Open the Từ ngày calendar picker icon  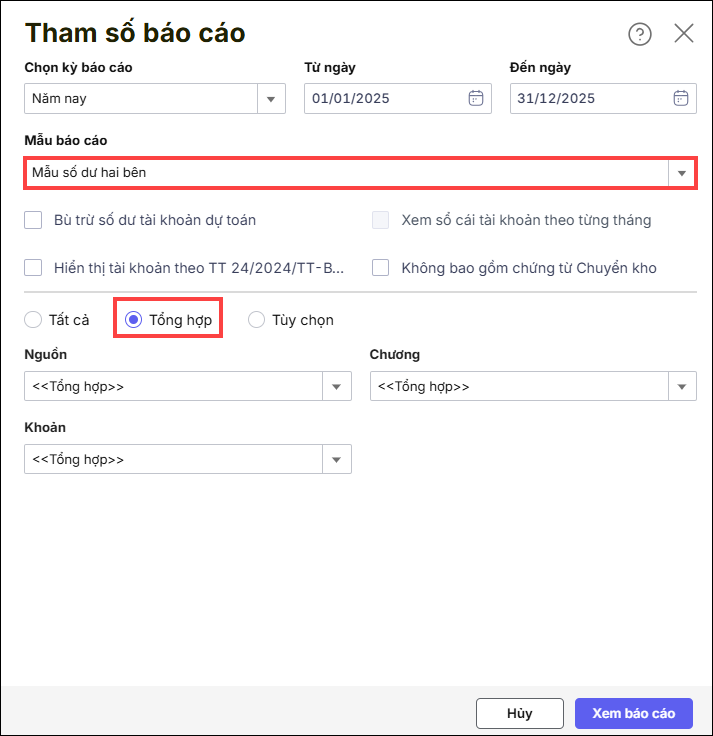coord(476,98)
